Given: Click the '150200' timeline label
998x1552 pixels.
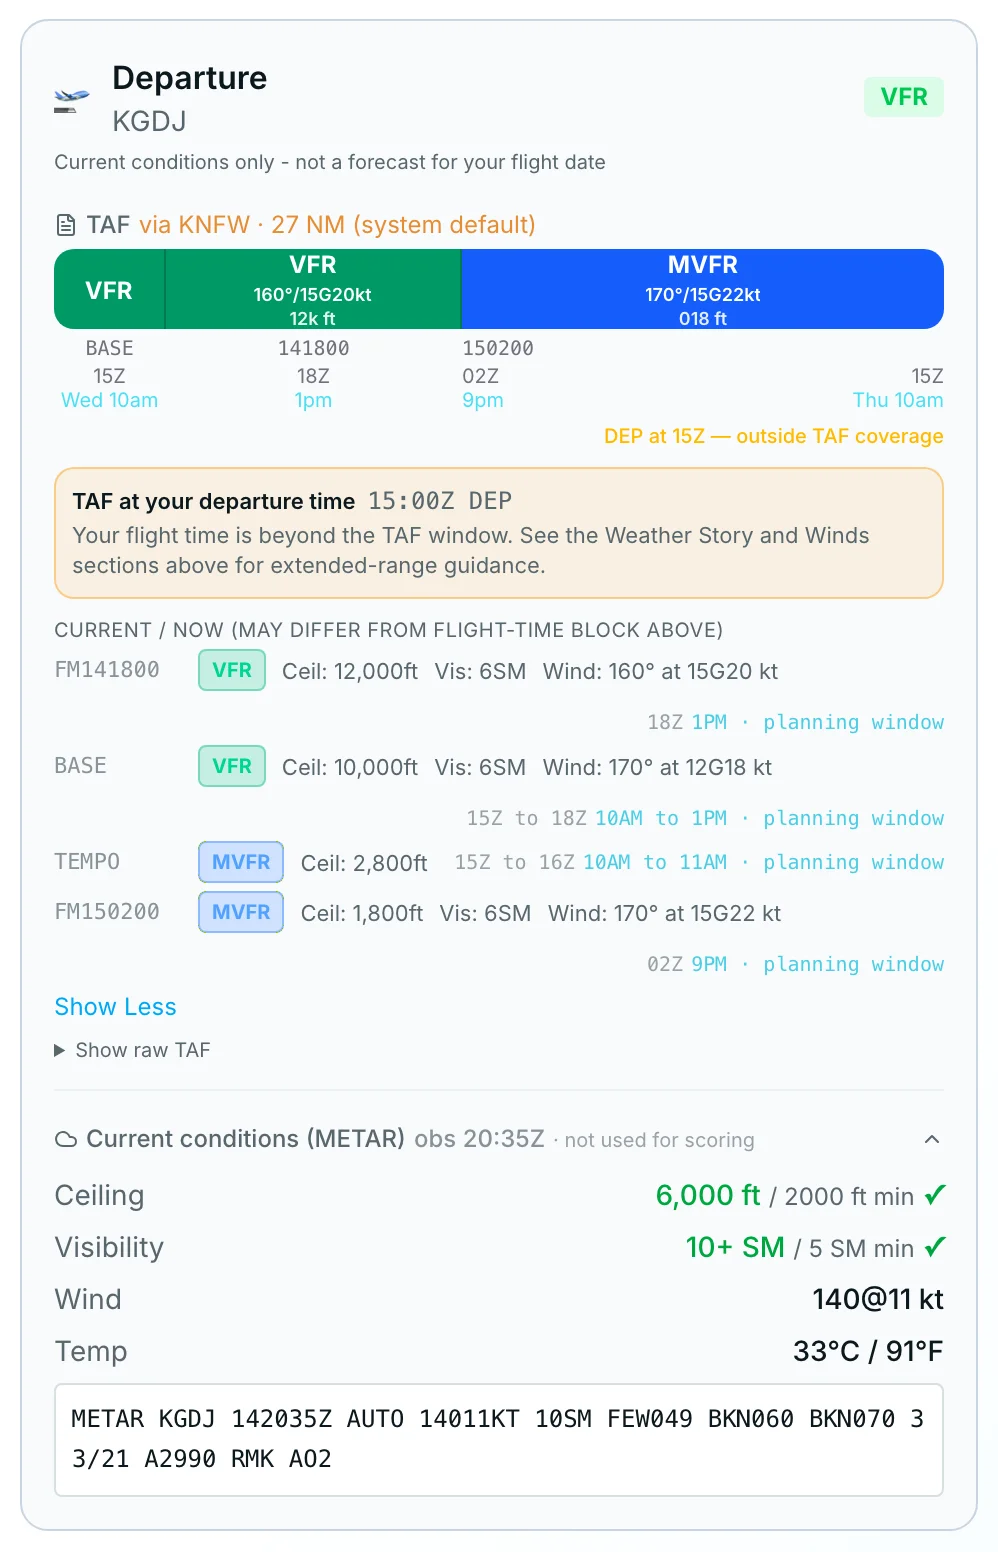Looking at the screenshot, I should (498, 348).
